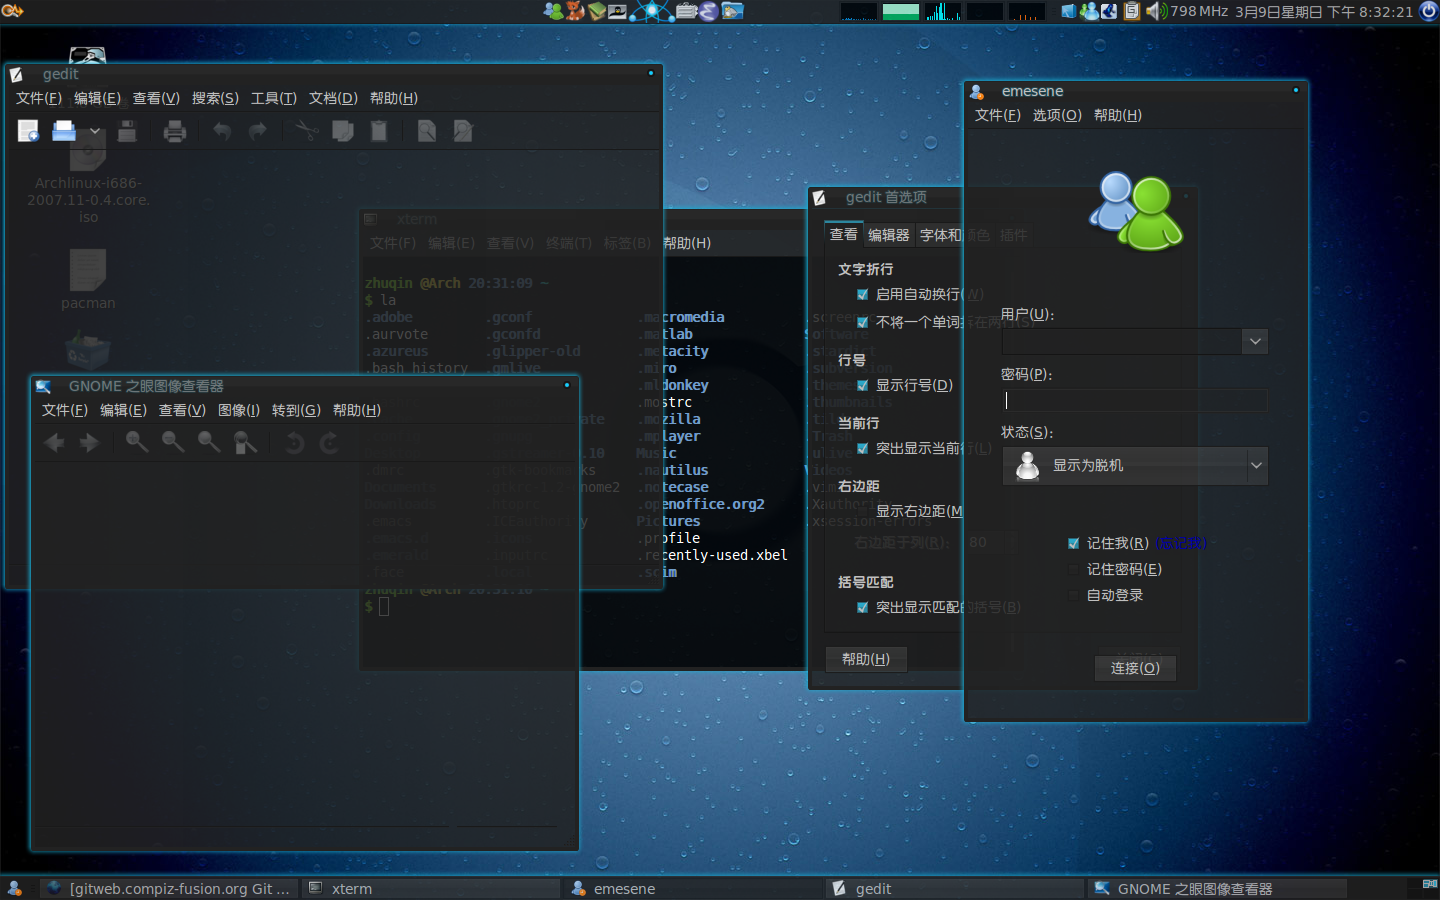The image size is (1440, 900).
Task: Click Zoom Out icon in image viewer
Action: 173,443
